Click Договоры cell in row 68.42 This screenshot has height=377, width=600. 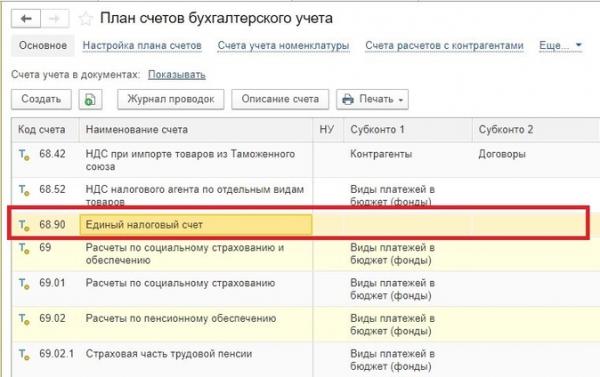tap(502, 154)
